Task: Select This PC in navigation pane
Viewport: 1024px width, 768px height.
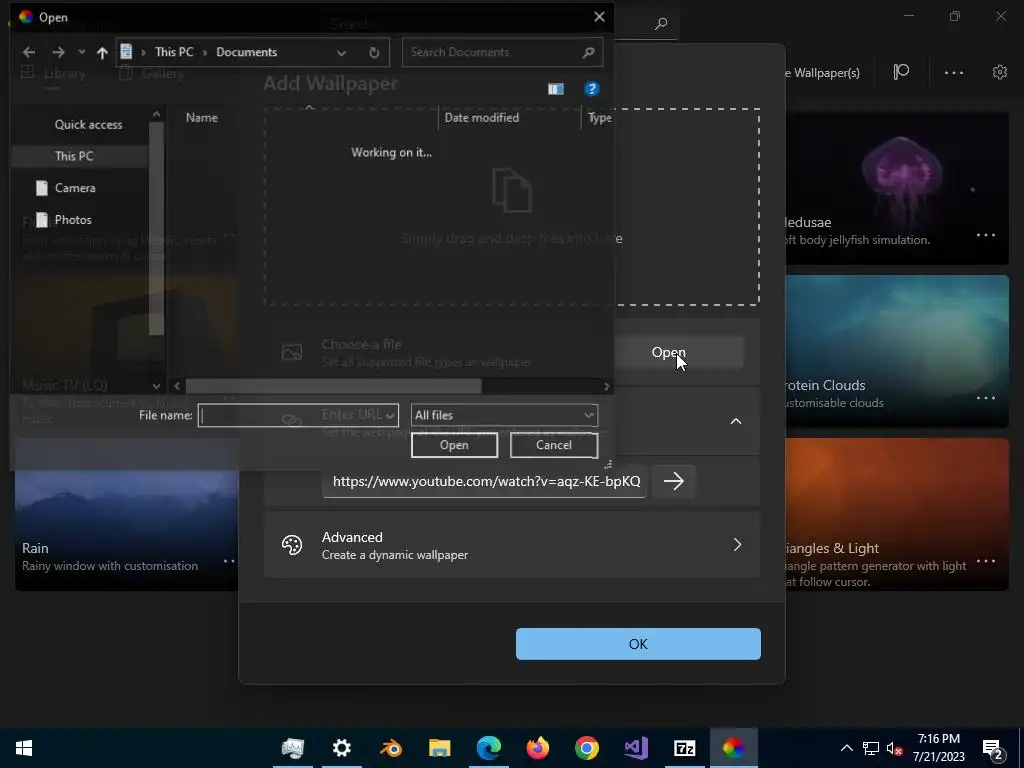Action: tap(74, 156)
